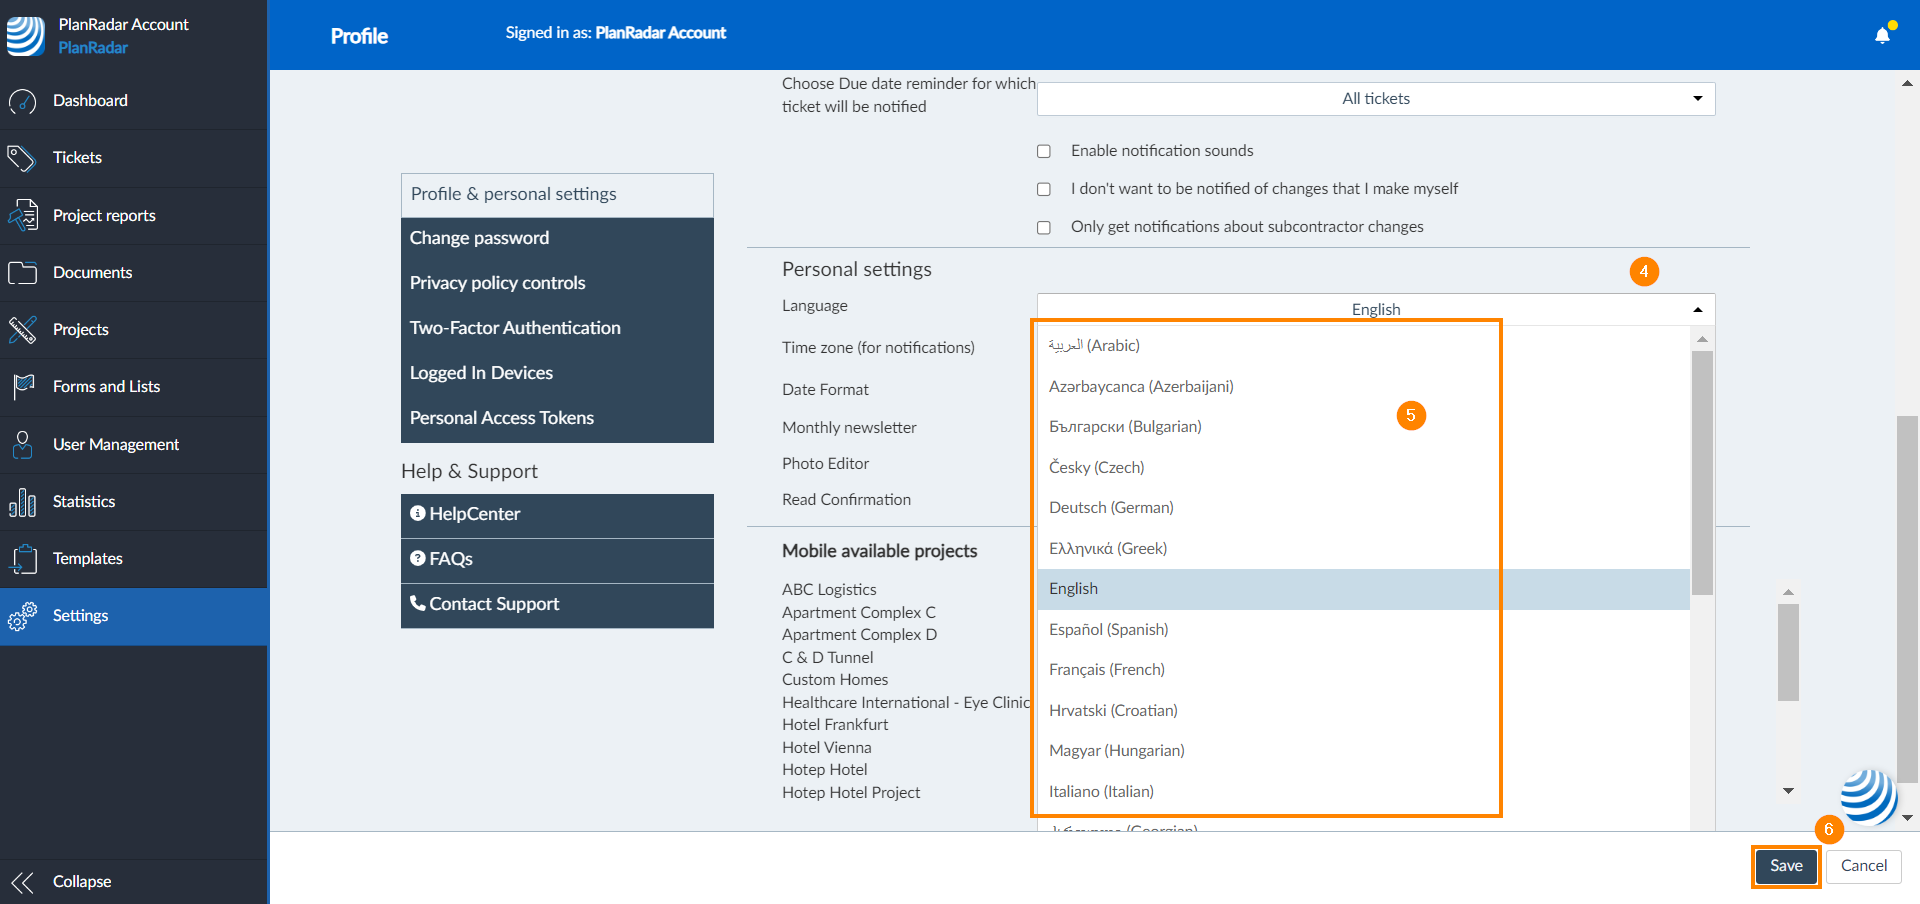The width and height of the screenshot is (1920, 904).
Task: Click the User Management person icon
Action: 22,445
